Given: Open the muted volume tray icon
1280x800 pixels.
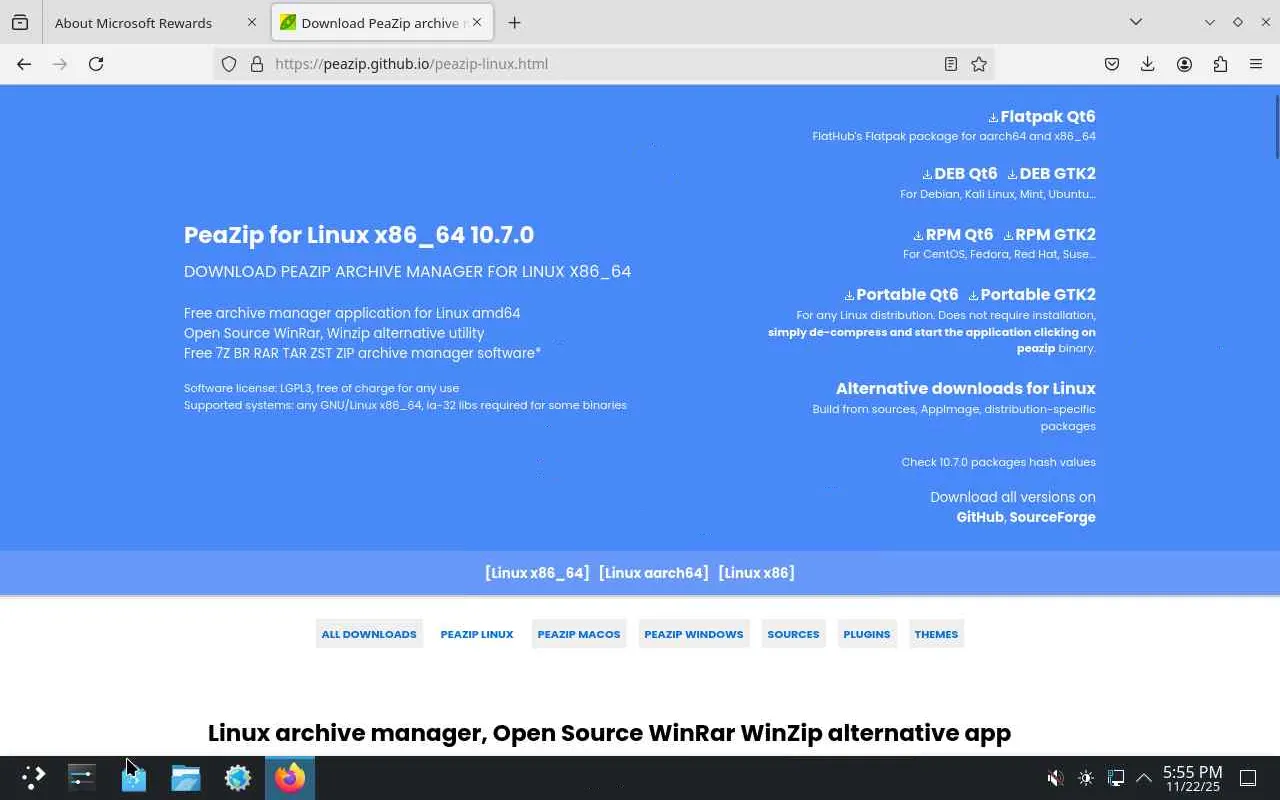Looking at the screenshot, I should (x=1055, y=778).
